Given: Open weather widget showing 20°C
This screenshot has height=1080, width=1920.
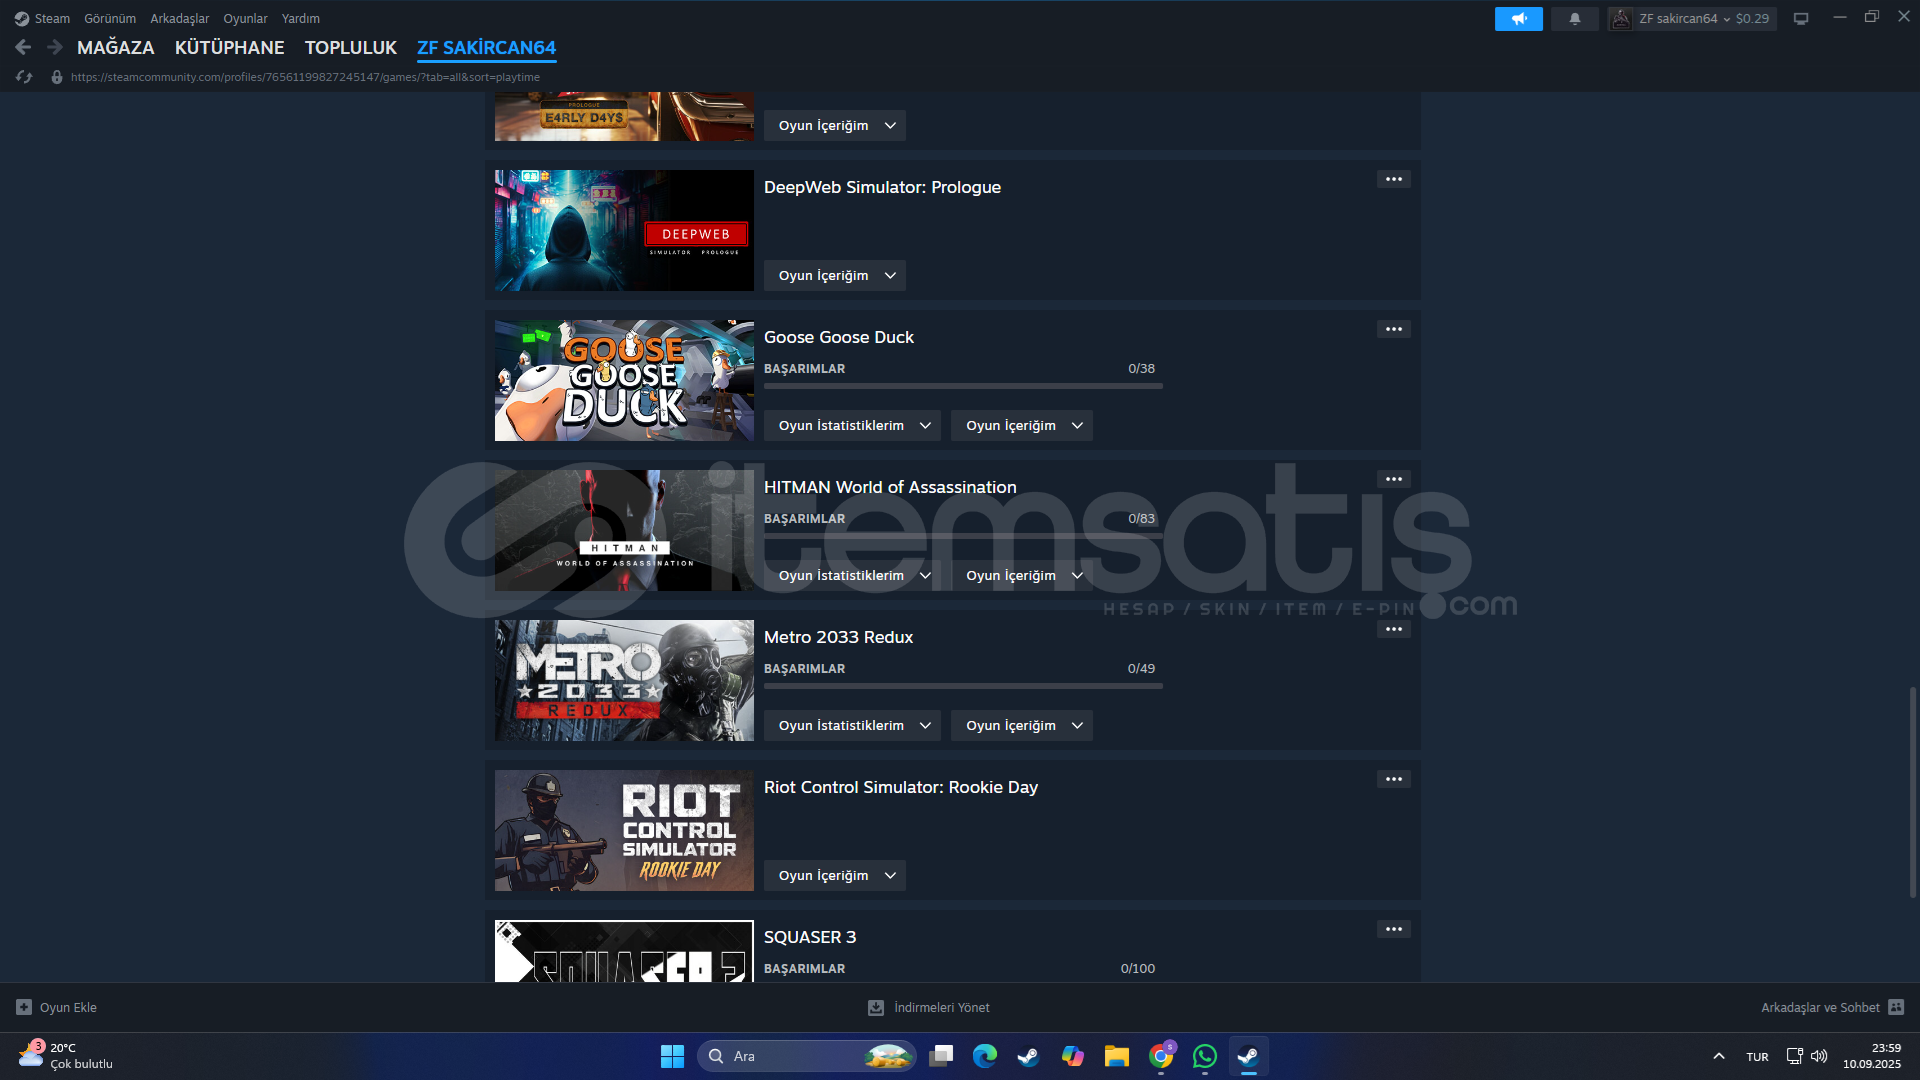Looking at the screenshot, I should click(66, 1056).
